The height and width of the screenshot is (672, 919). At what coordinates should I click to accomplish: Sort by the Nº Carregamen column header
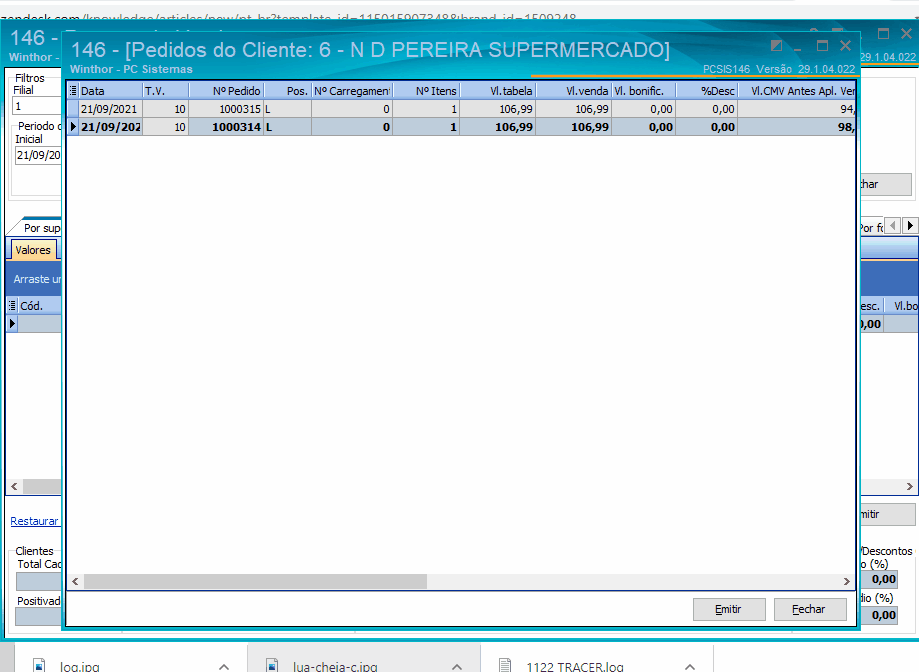click(x=352, y=91)
